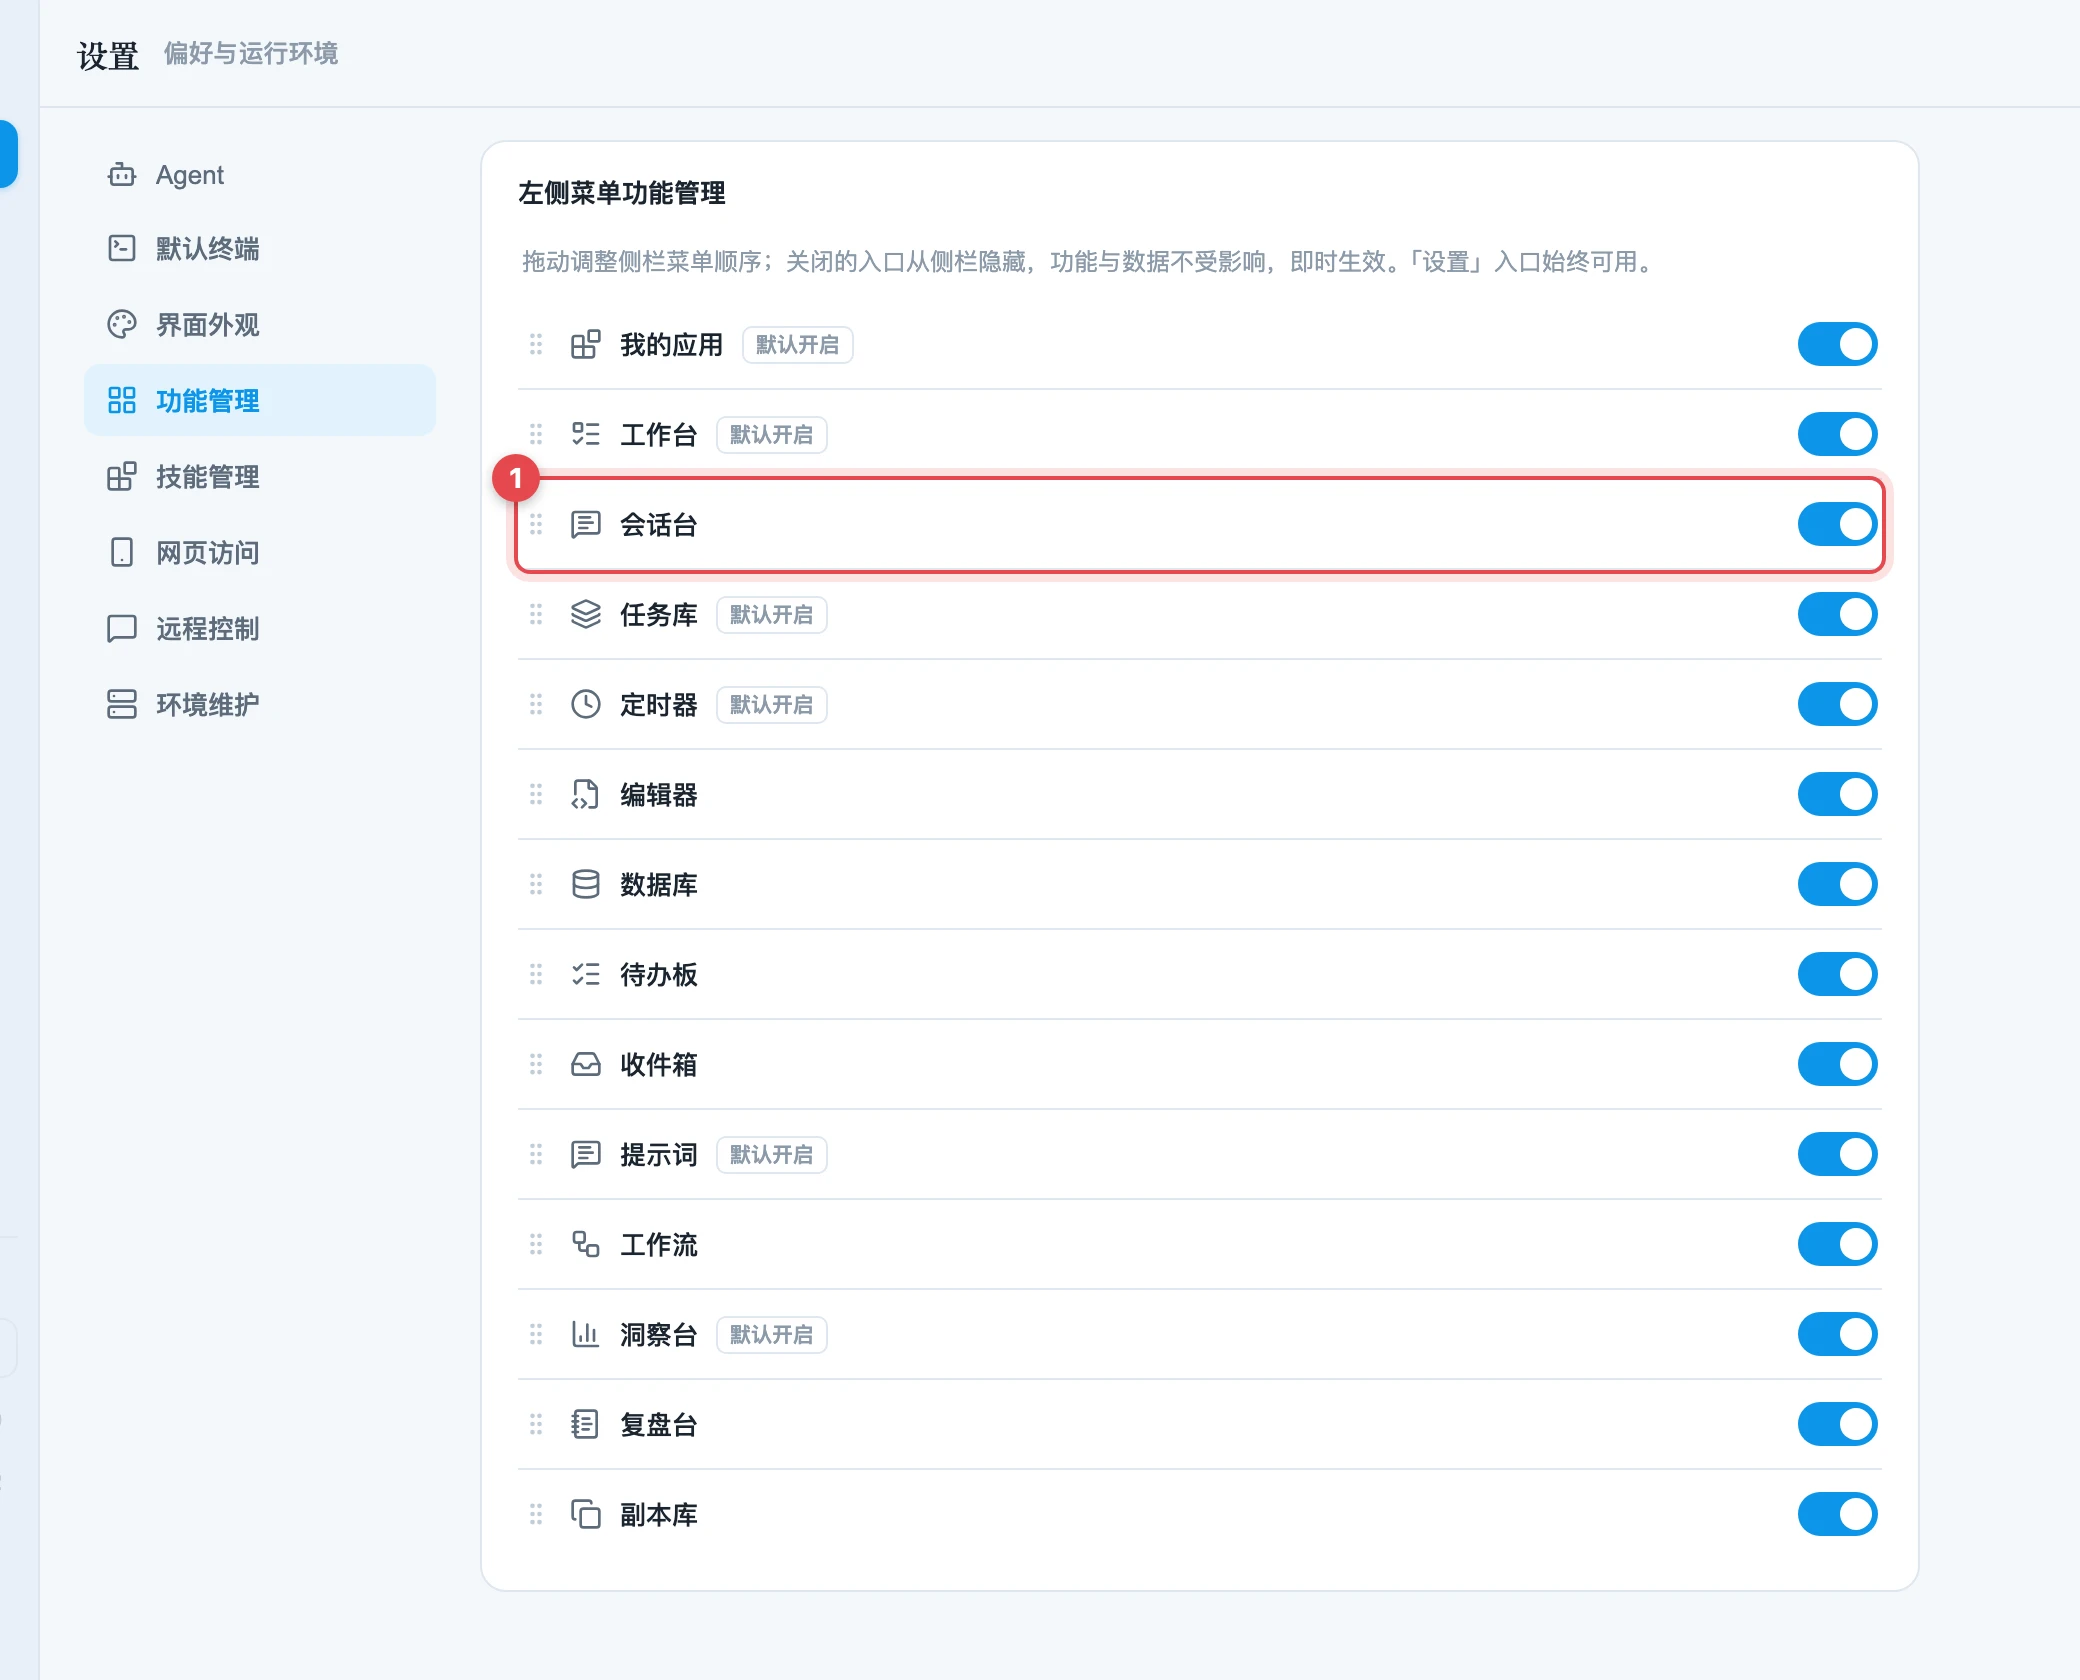Click the 工作台 list icon
The image size is (2080, 1680).
click(x=585, y=435)
